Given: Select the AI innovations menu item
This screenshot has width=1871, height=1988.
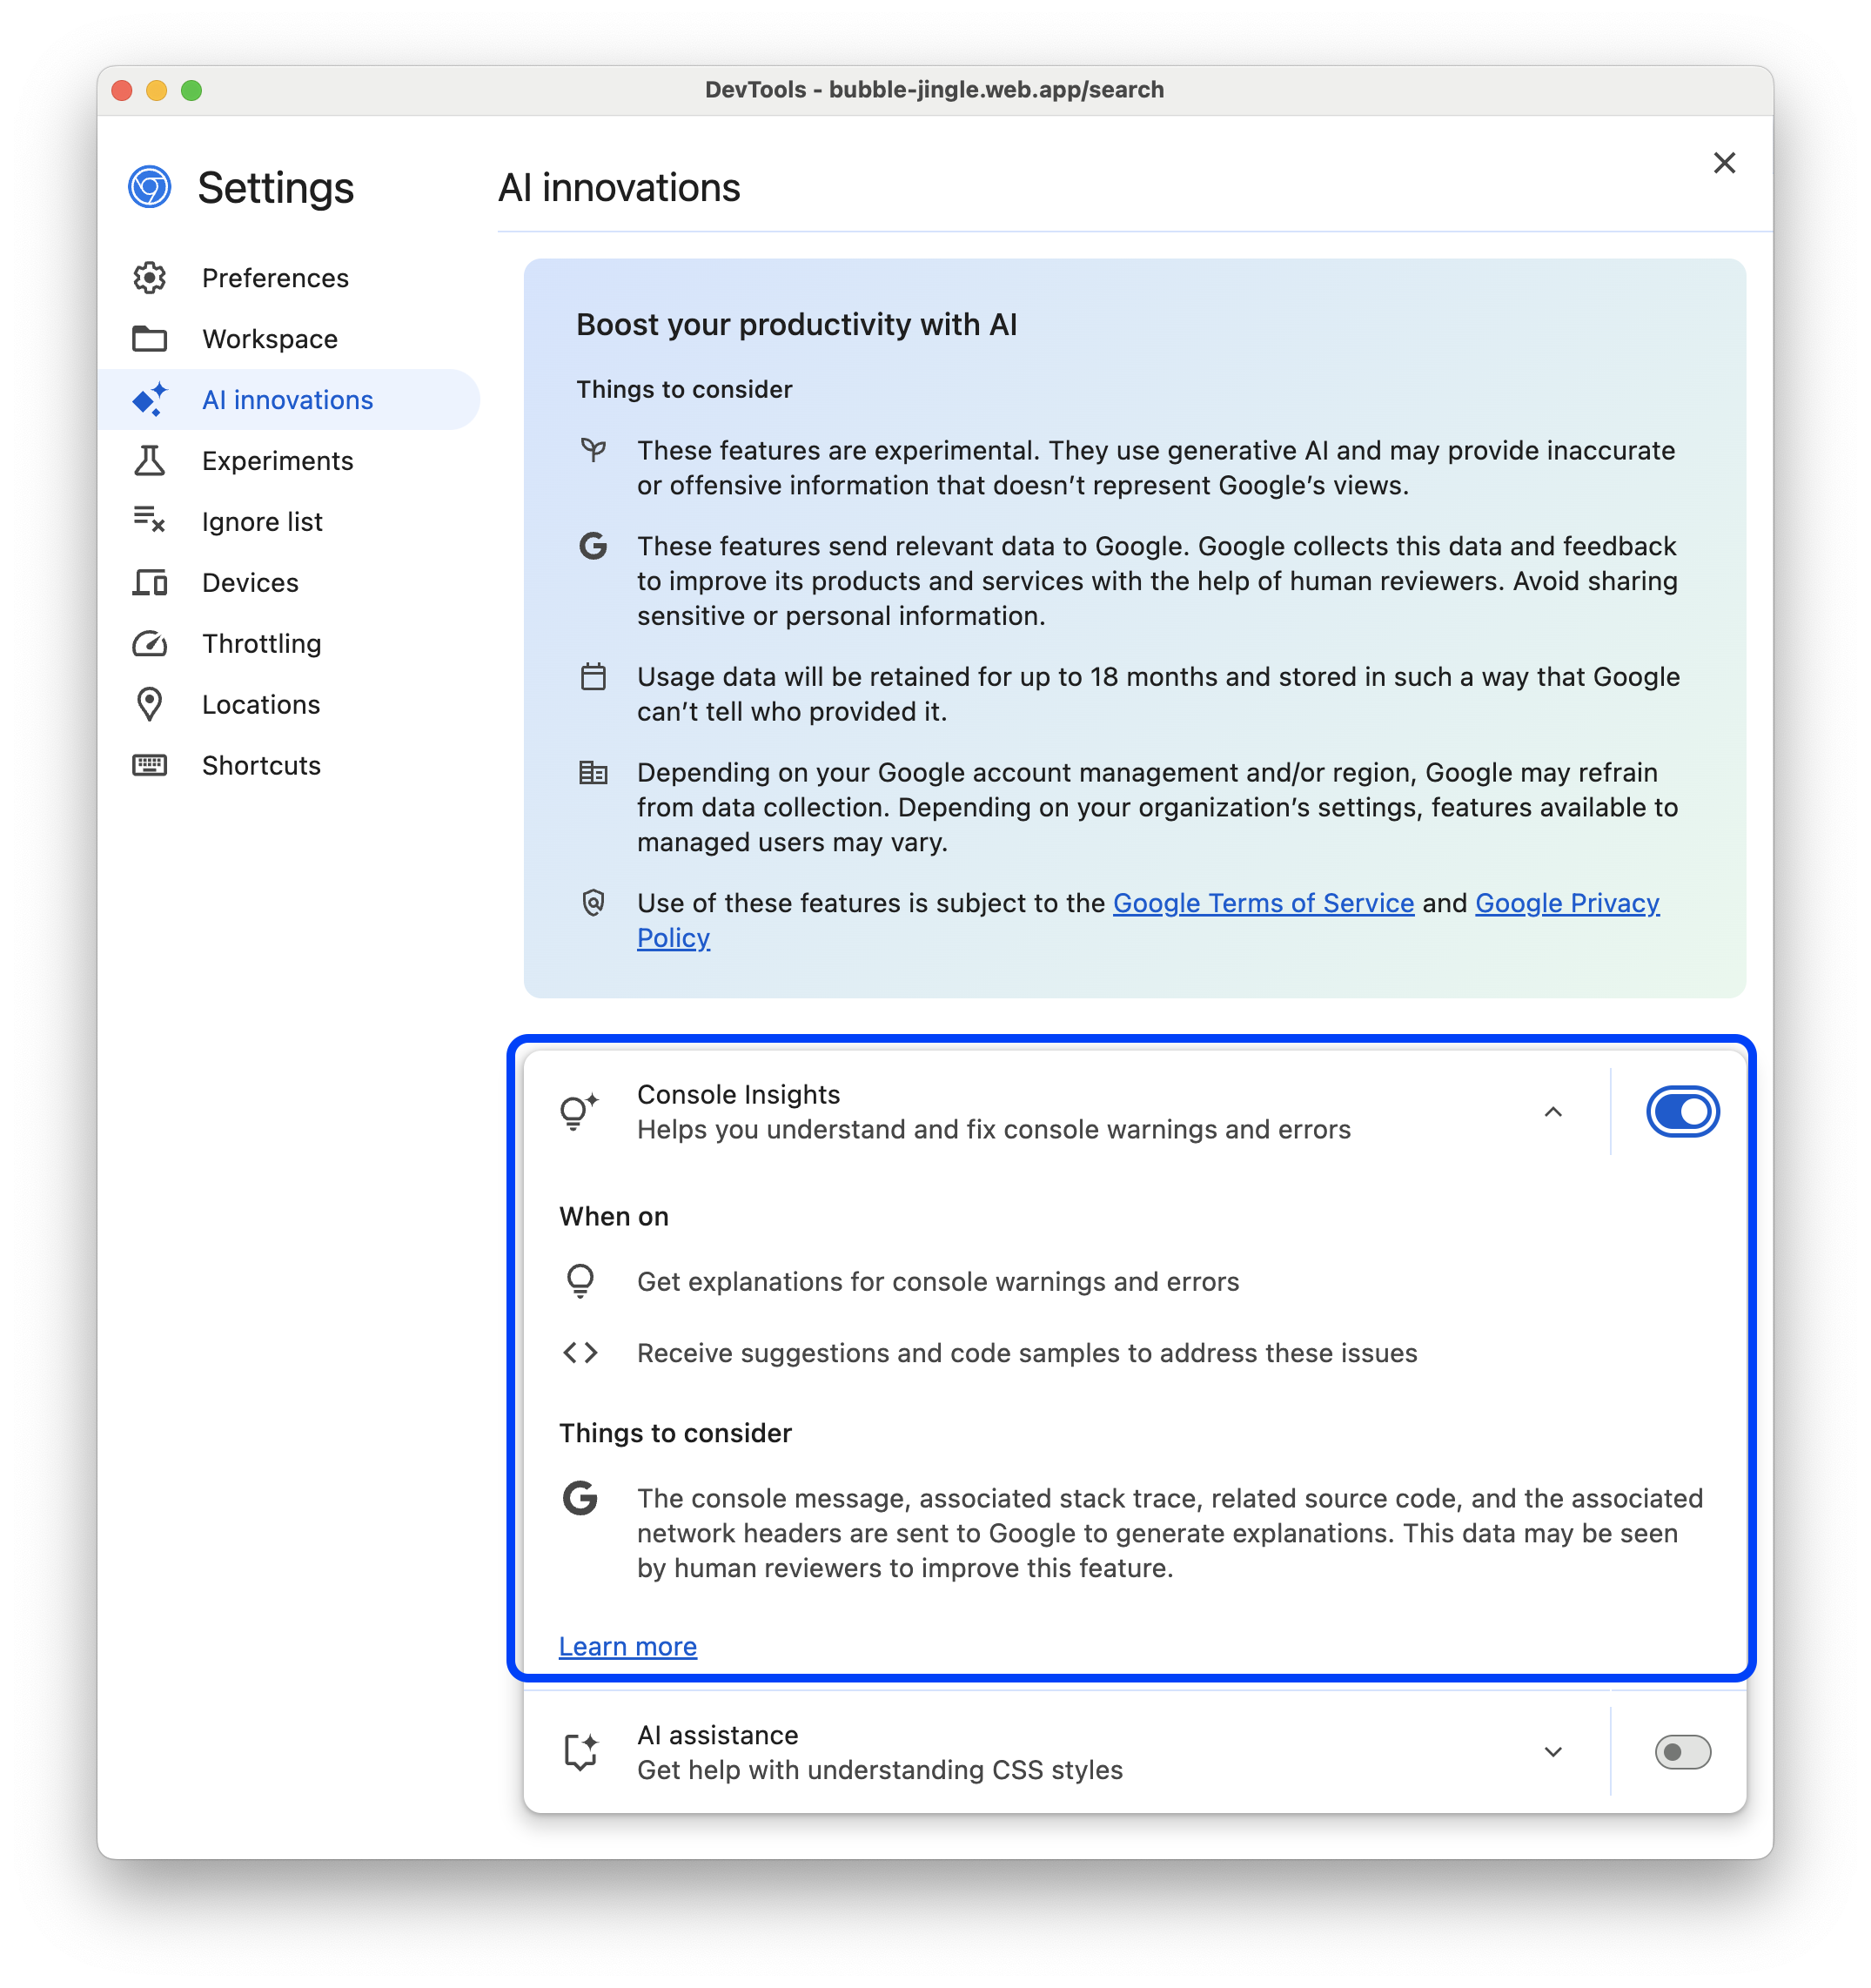Looking at the screenshot, I should coord(285,400).
